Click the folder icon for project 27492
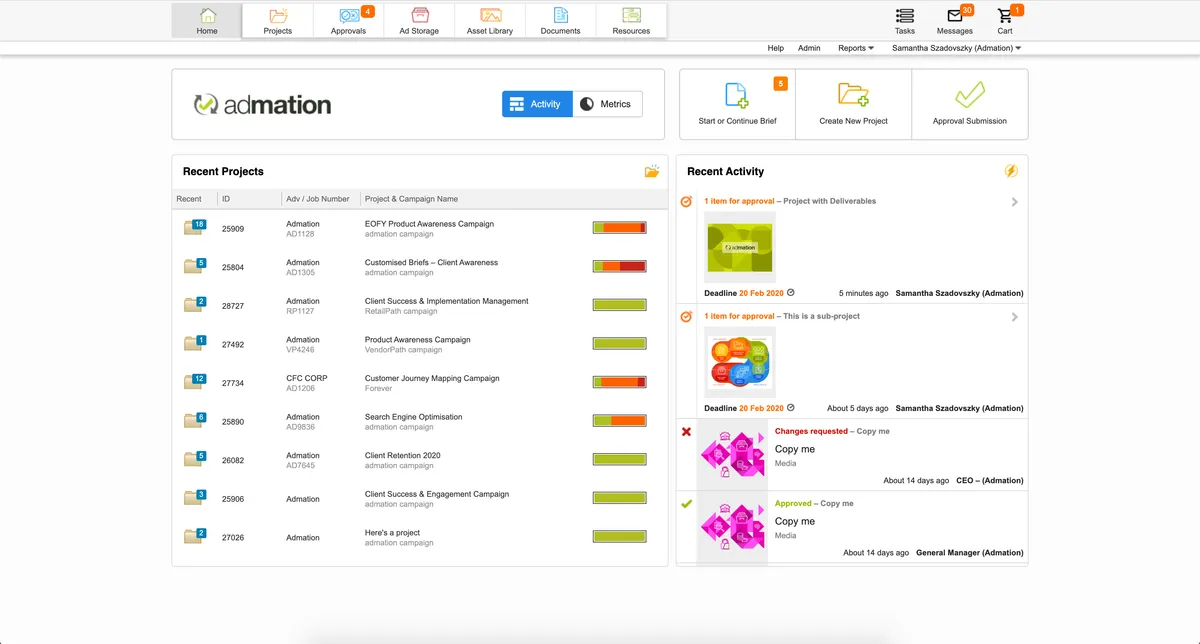This screenshot has width=1200, height=644. click(x=194, y=343)
